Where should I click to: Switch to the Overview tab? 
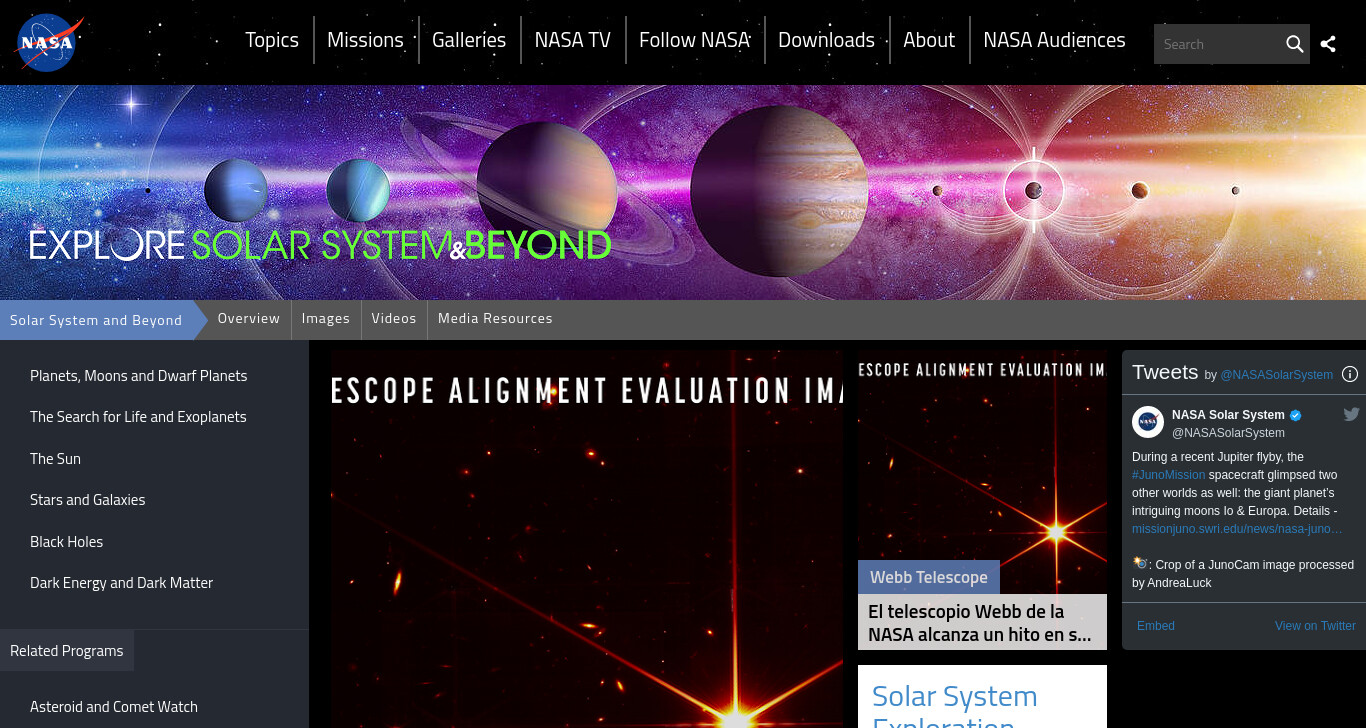click(249, 318)
